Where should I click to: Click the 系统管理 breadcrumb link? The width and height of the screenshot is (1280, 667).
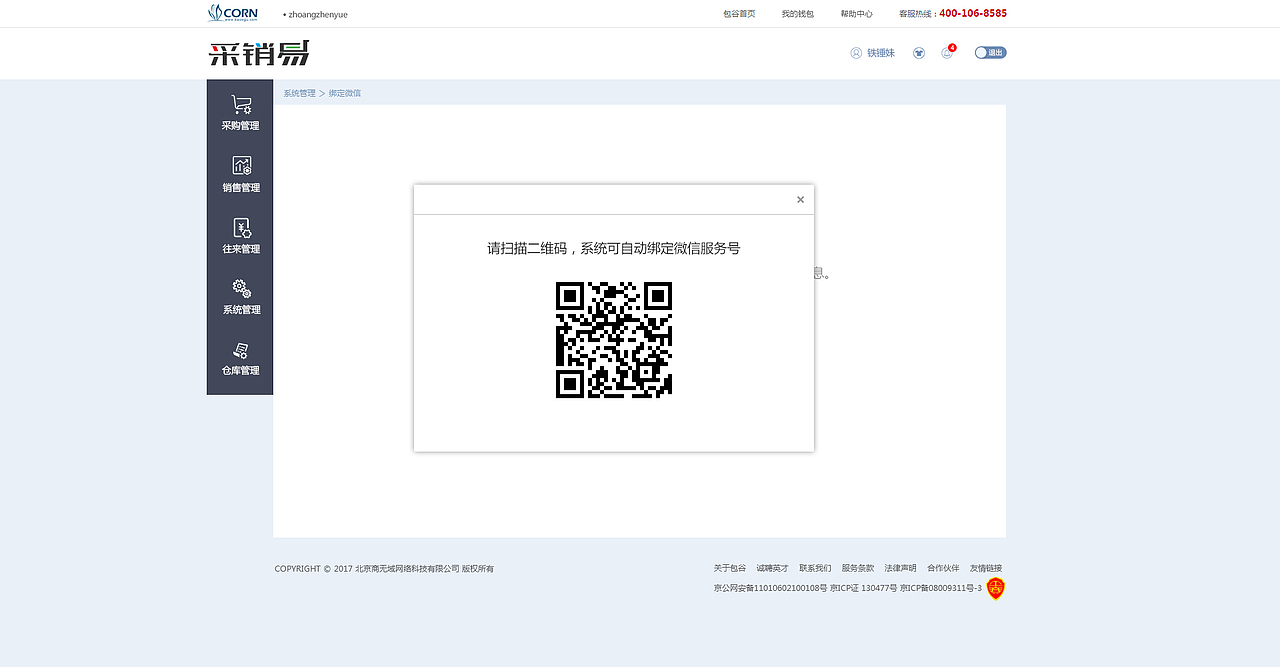click(299, 92)
